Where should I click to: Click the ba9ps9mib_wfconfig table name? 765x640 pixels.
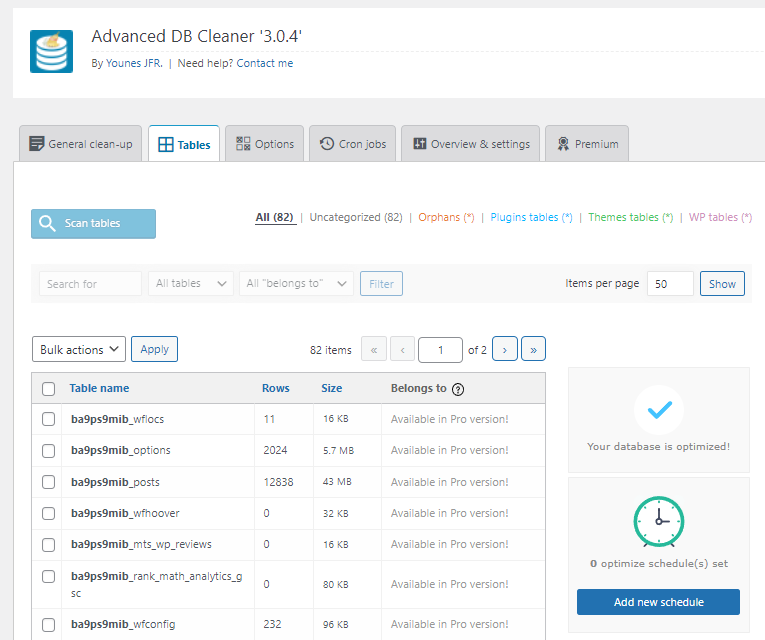pyautogui.click(x=123, y=624)
